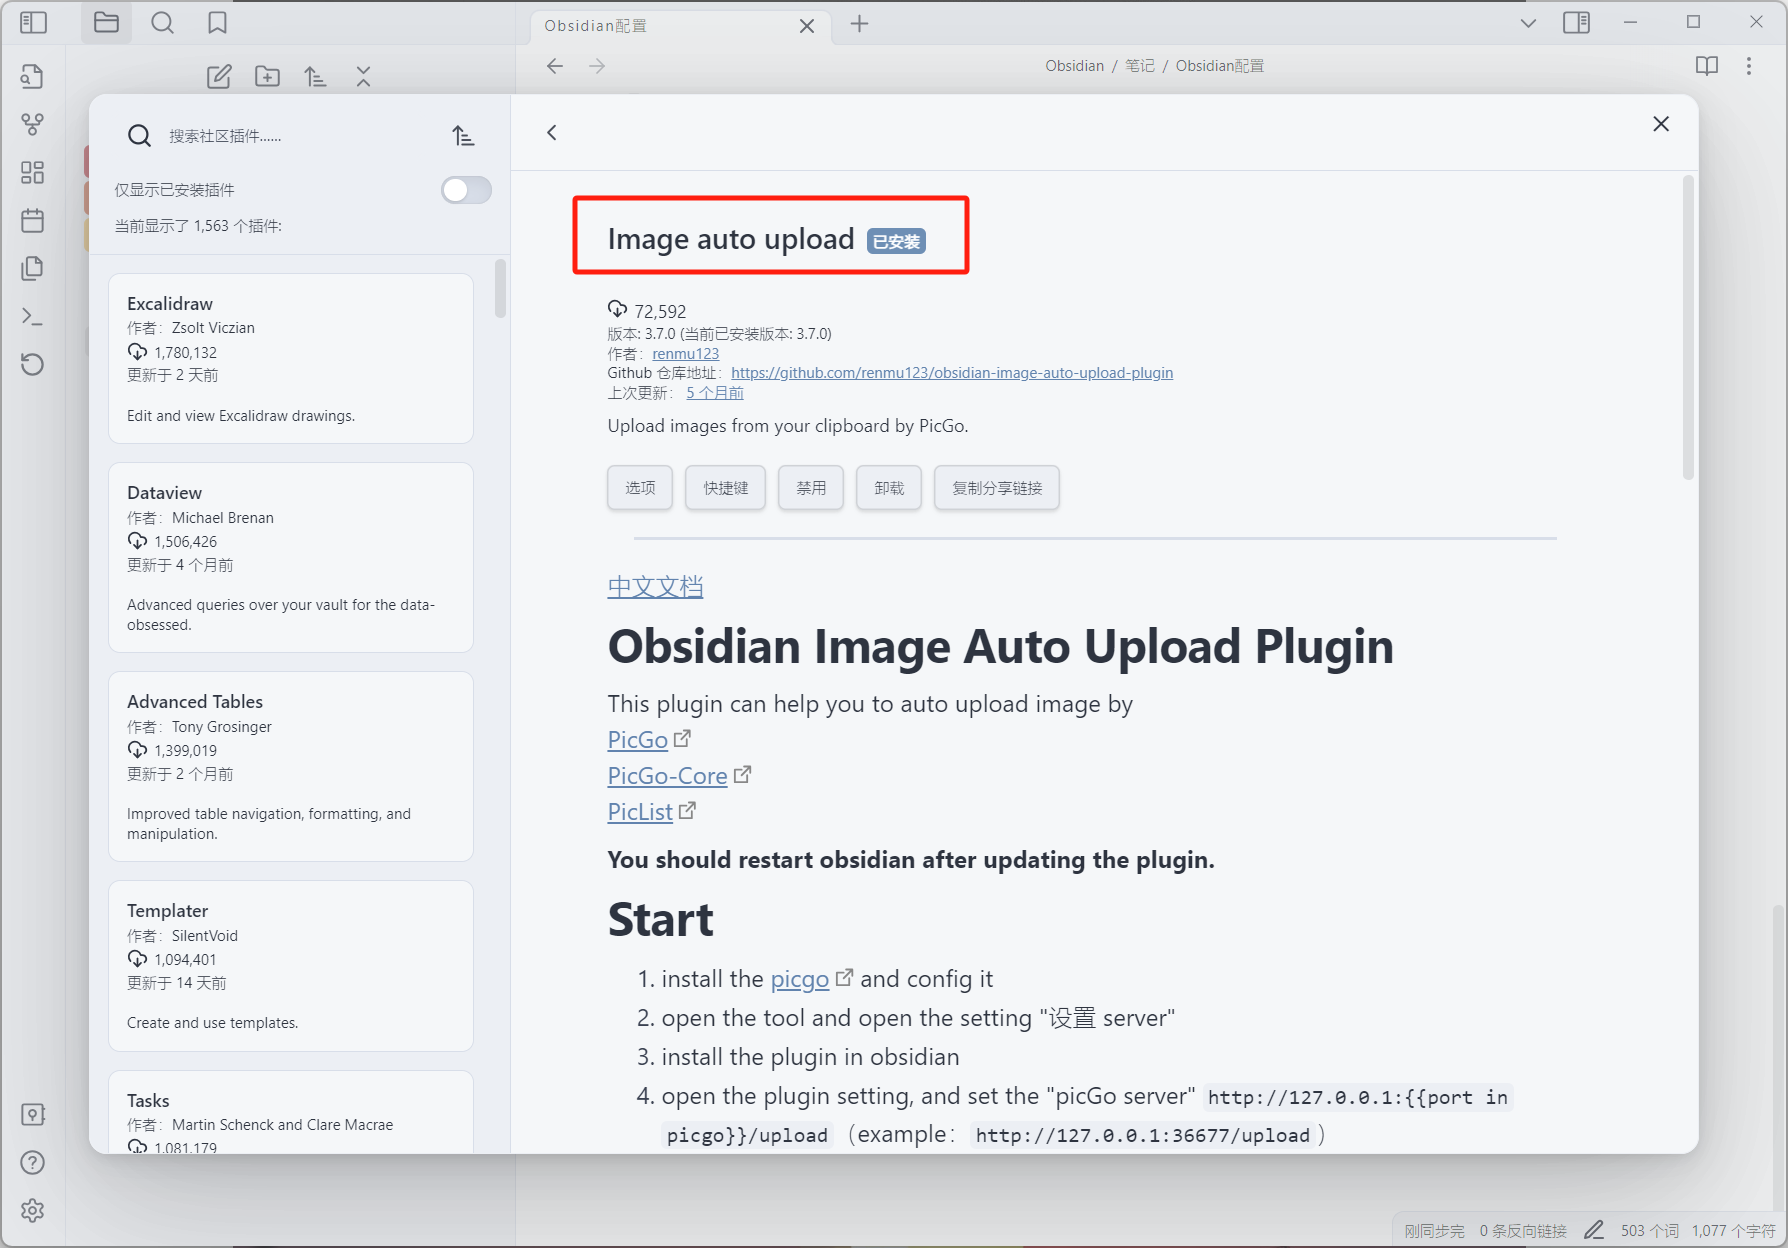Viewport: 1788px width, 1248px height.
Task: Open 中文文档 link
Action: pos(656,587)
